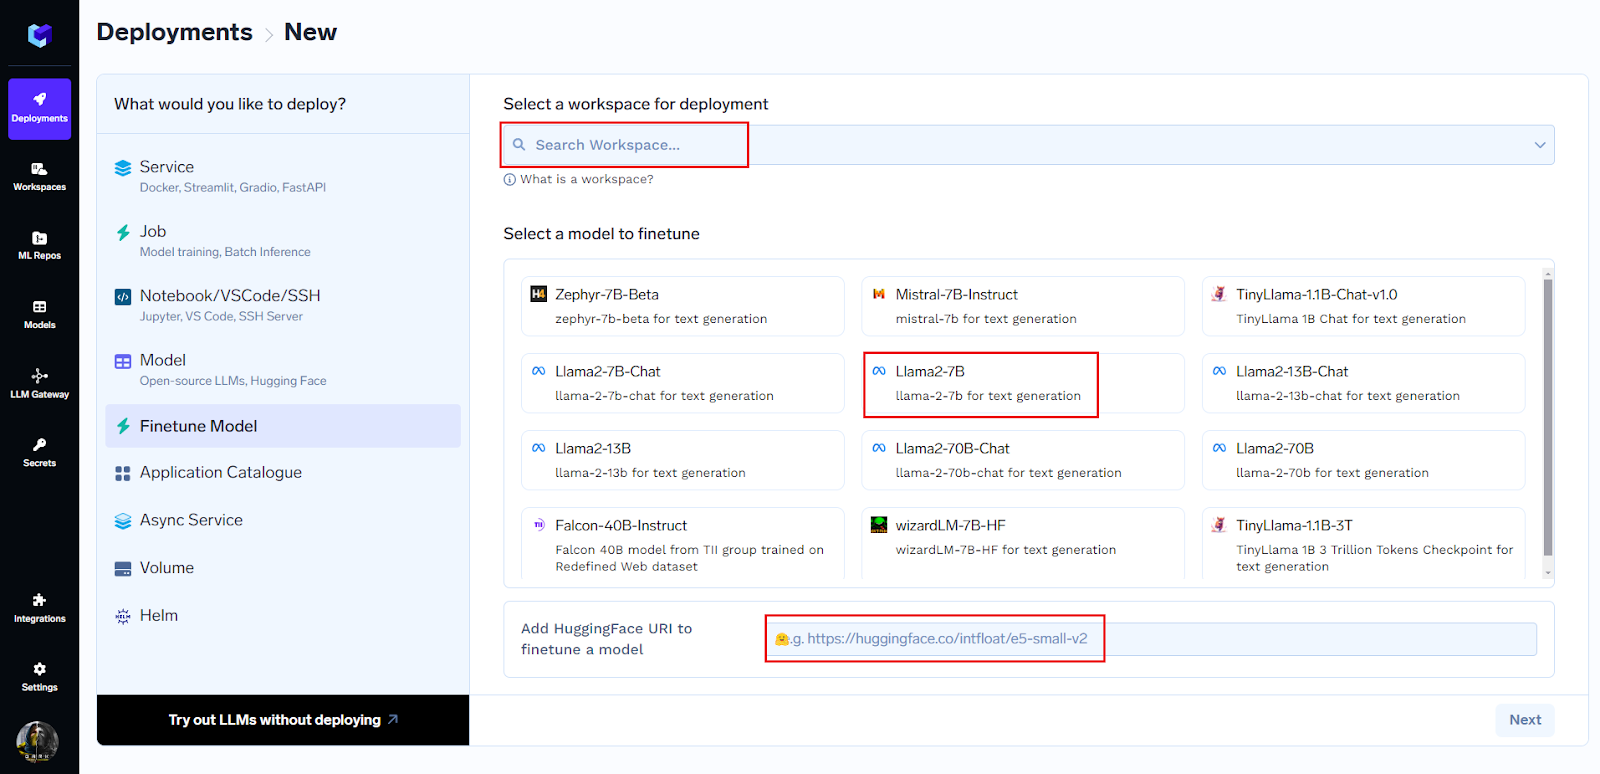Choose the TinyLlama-1.1B-Chat-v1.0 model card
Screen dimensions: 1600x774
[1363, 306]
